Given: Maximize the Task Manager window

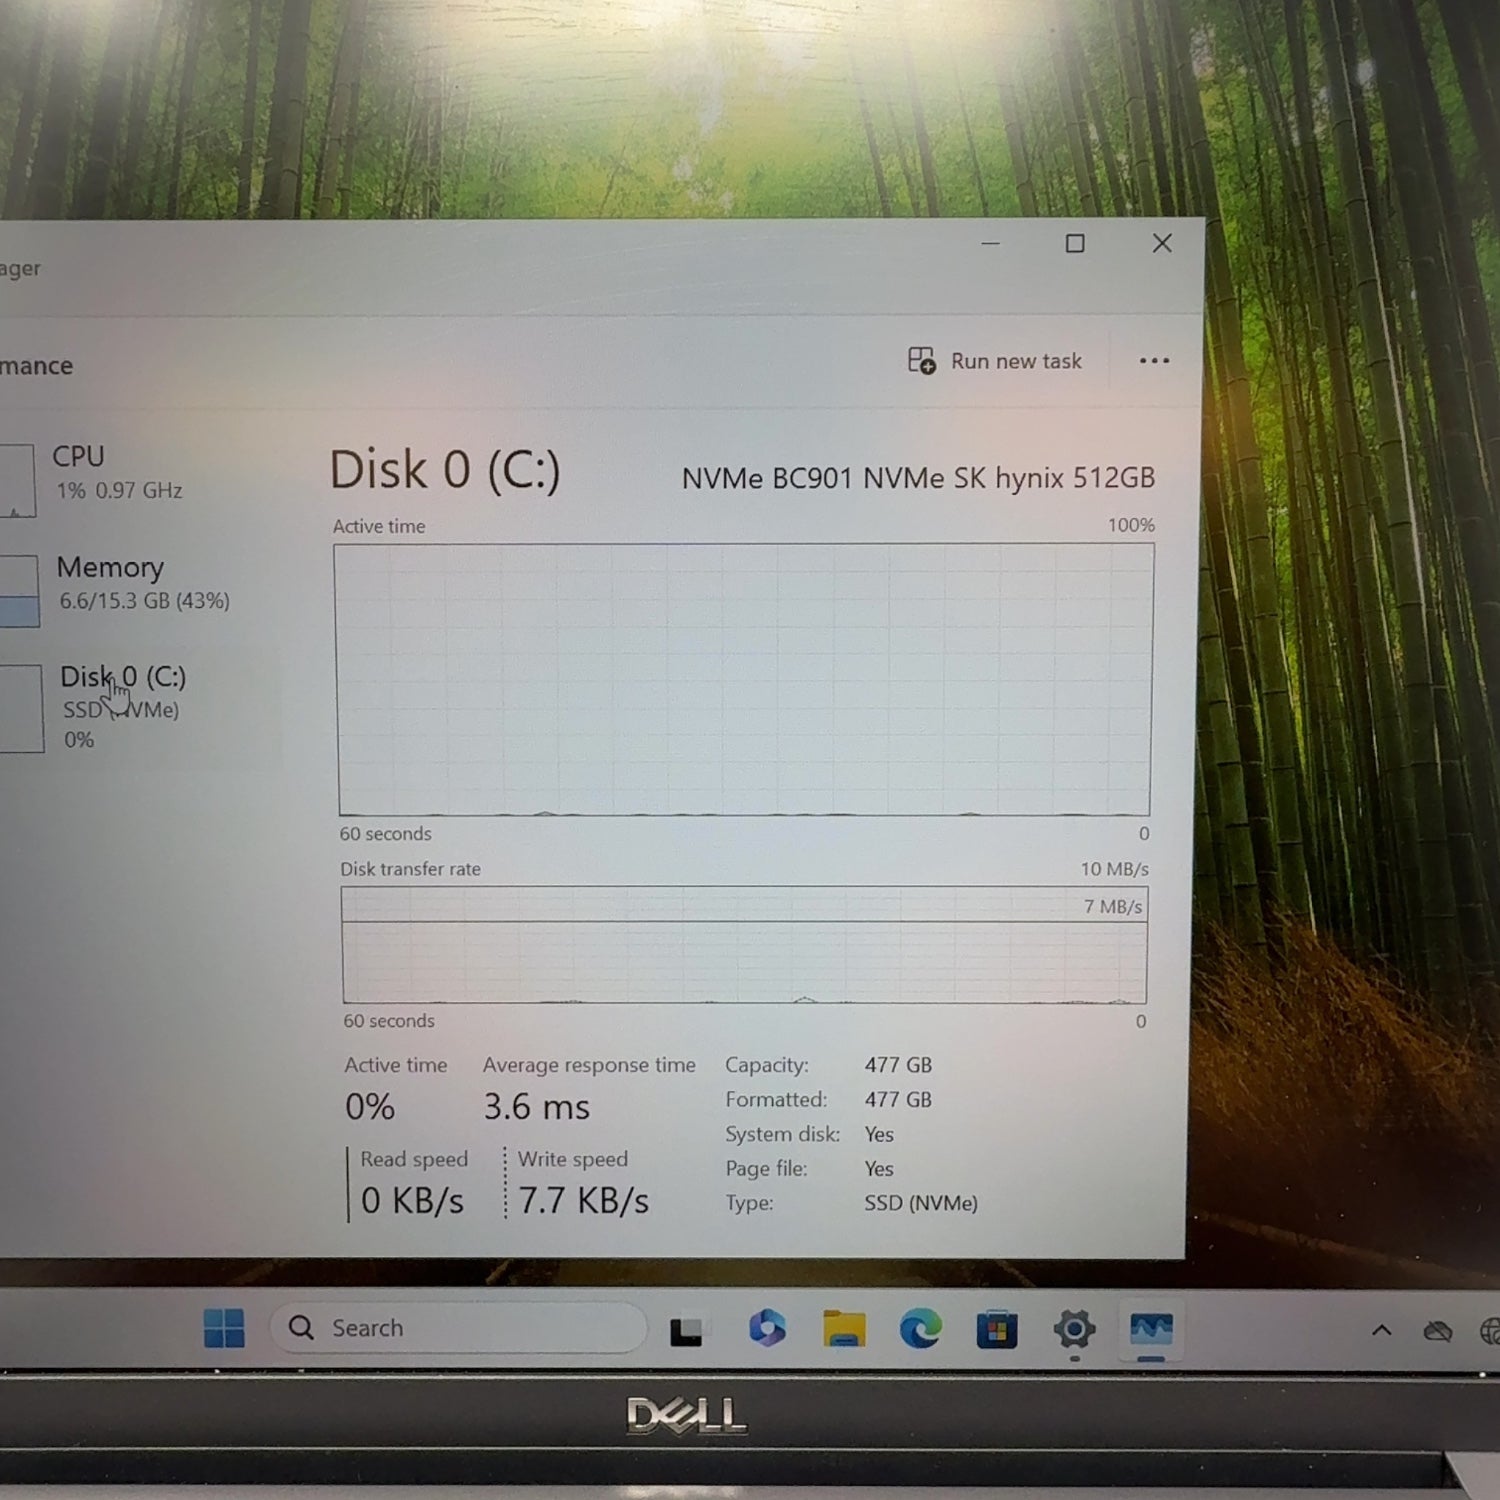Looking at the screenshot, I should pos(1075,244).
